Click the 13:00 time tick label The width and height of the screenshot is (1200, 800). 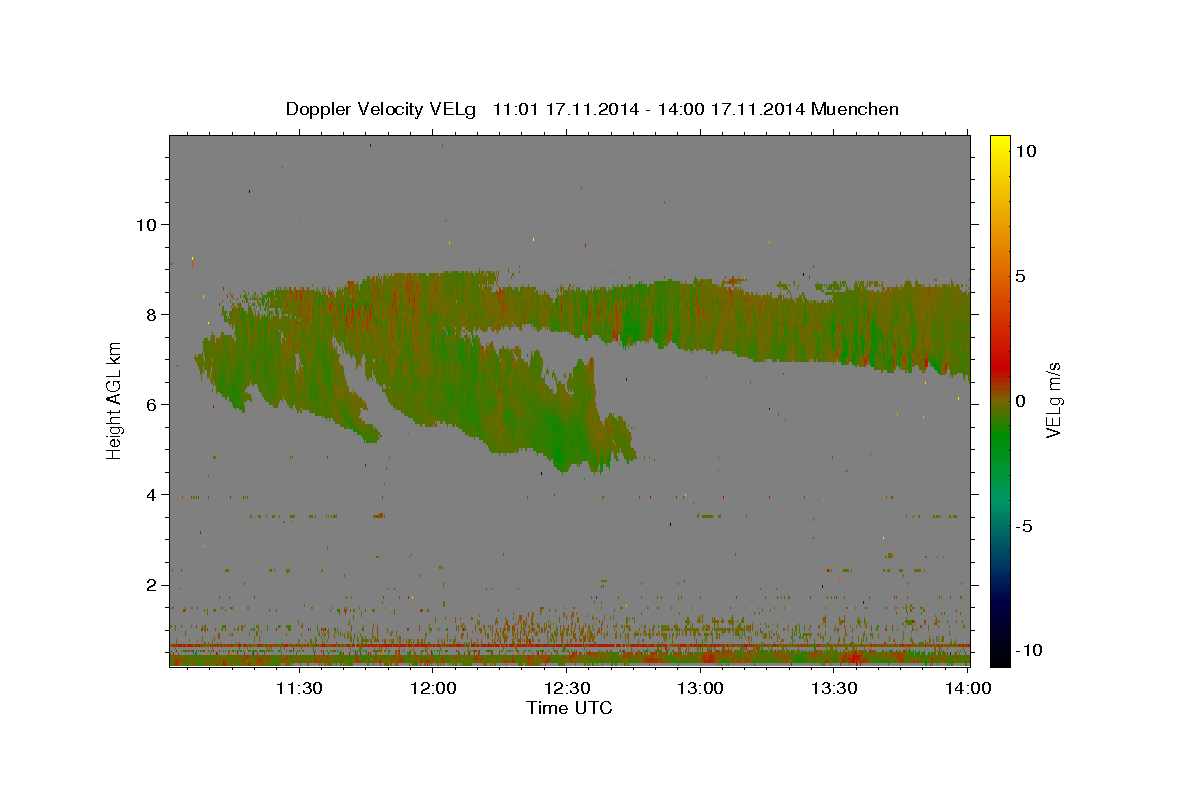point(701,688)
